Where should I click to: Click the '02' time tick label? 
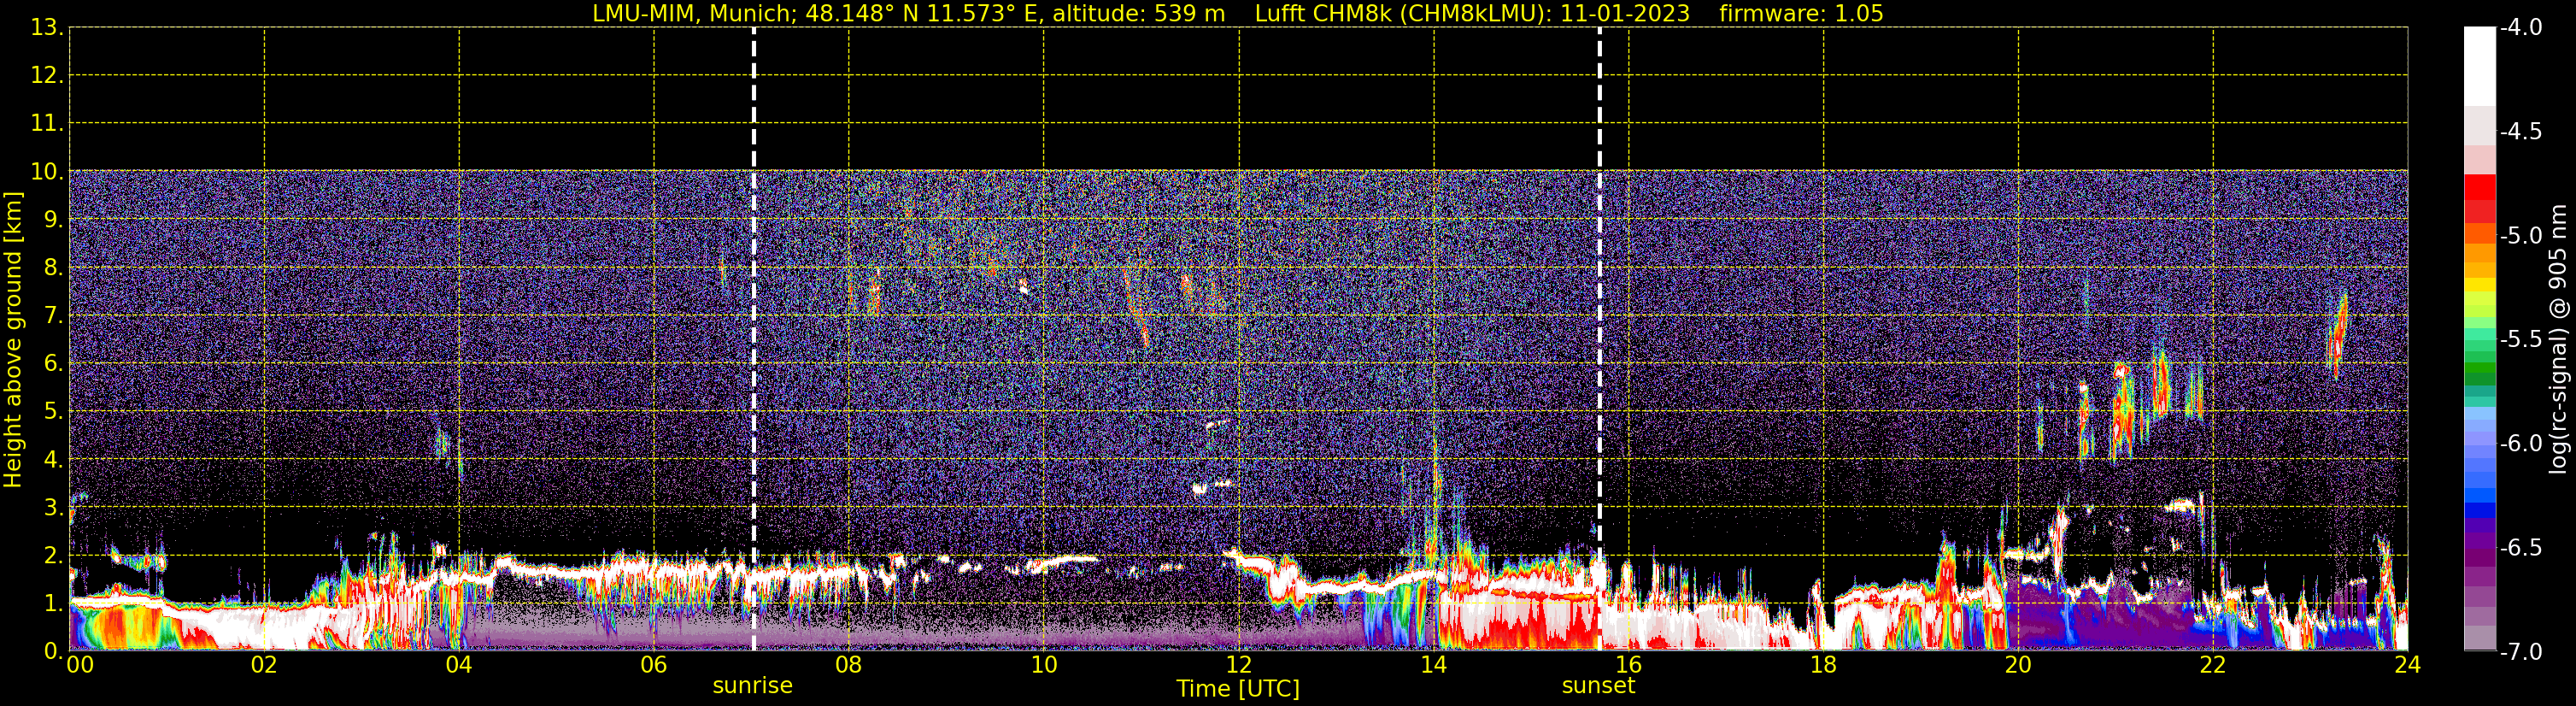click(x=264, y=665)
